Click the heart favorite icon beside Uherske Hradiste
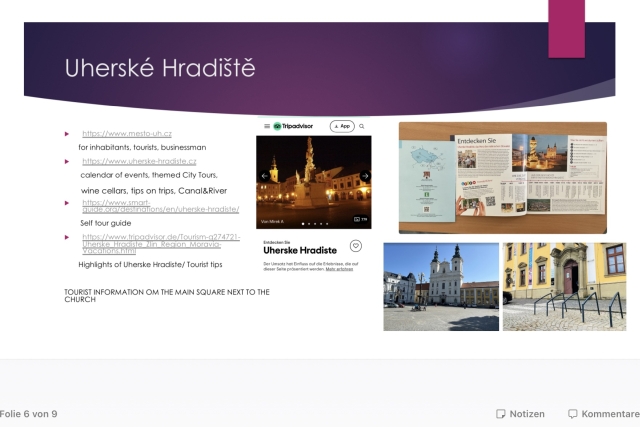Screen dimensions: 640x427 [x=356, y=246]
